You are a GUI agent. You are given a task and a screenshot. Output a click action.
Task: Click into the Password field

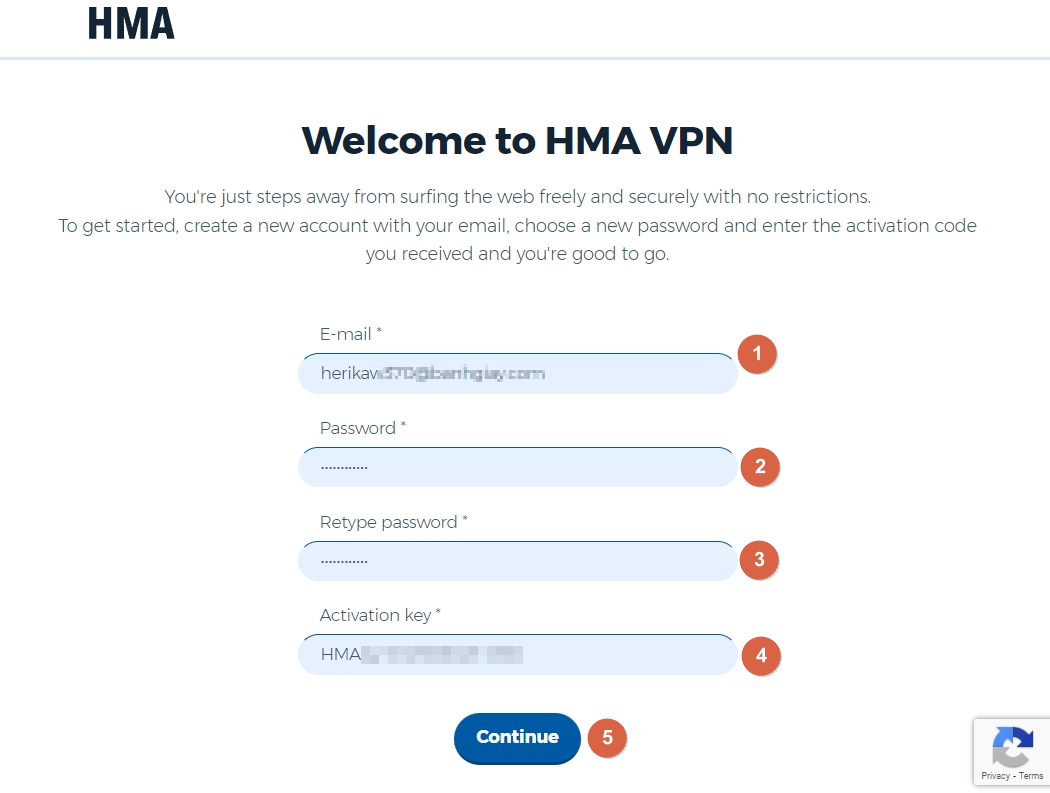pos(517,467)
